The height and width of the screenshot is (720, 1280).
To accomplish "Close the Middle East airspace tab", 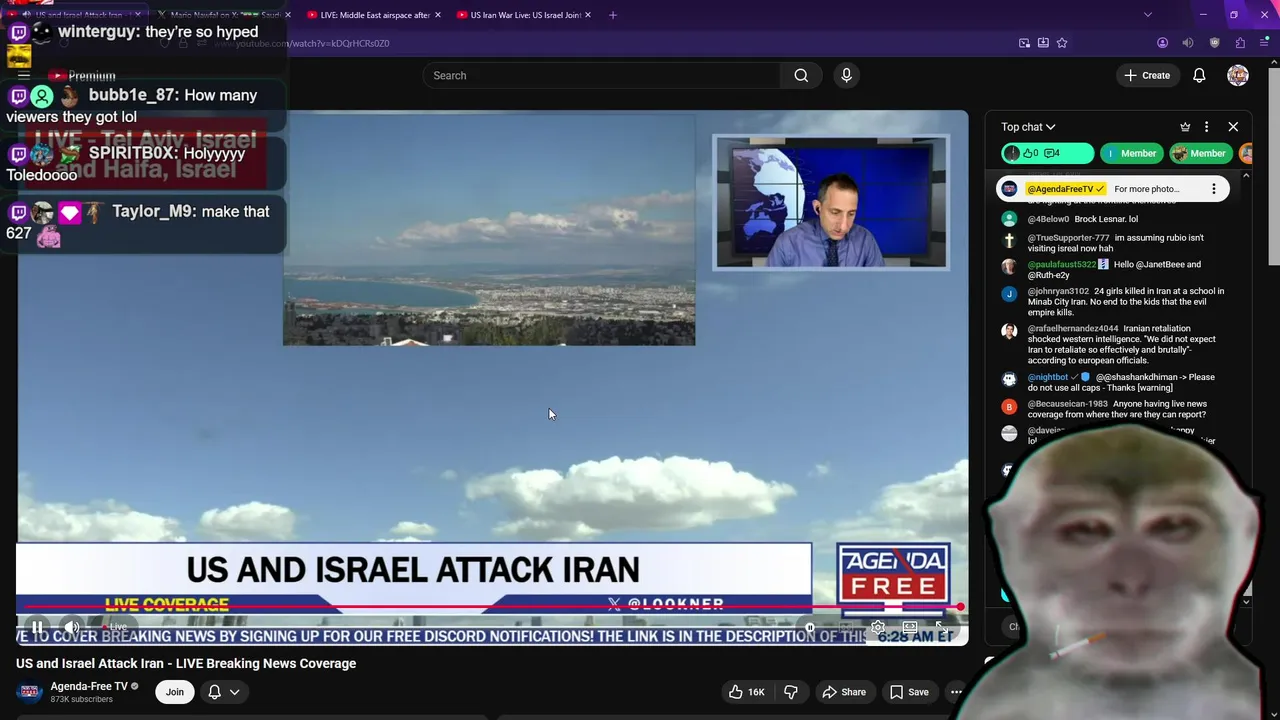I will pyautogui.click(x=437, y=15).
